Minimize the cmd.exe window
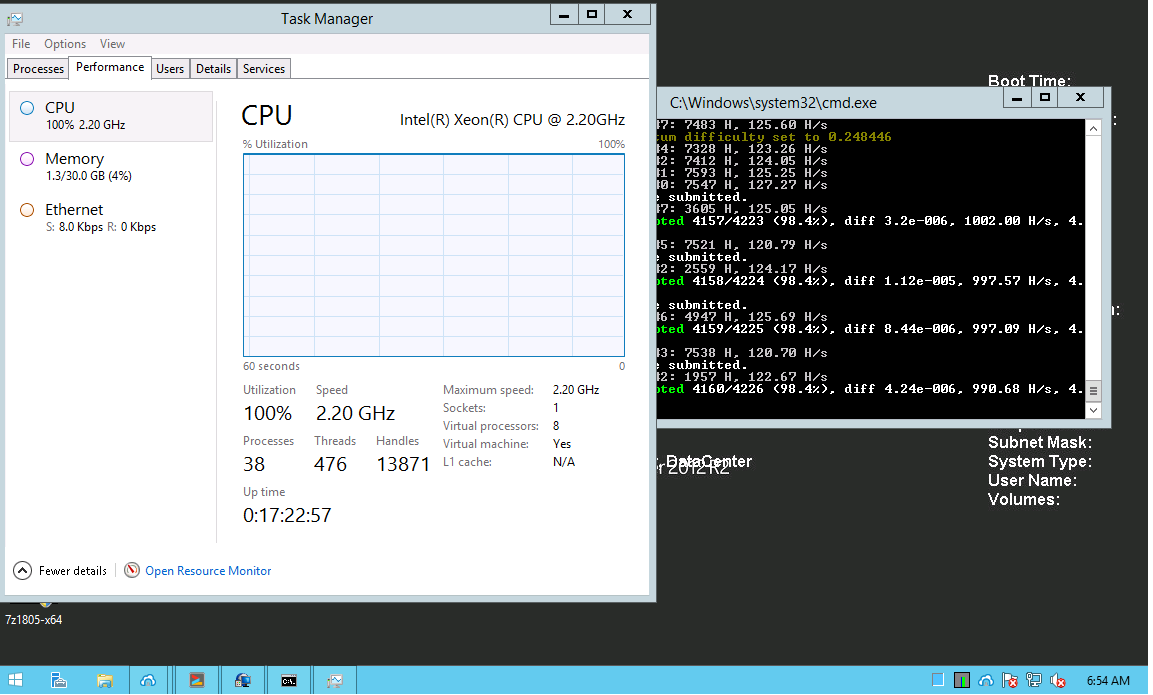 pyautogui.click(x=1017, y=97)
